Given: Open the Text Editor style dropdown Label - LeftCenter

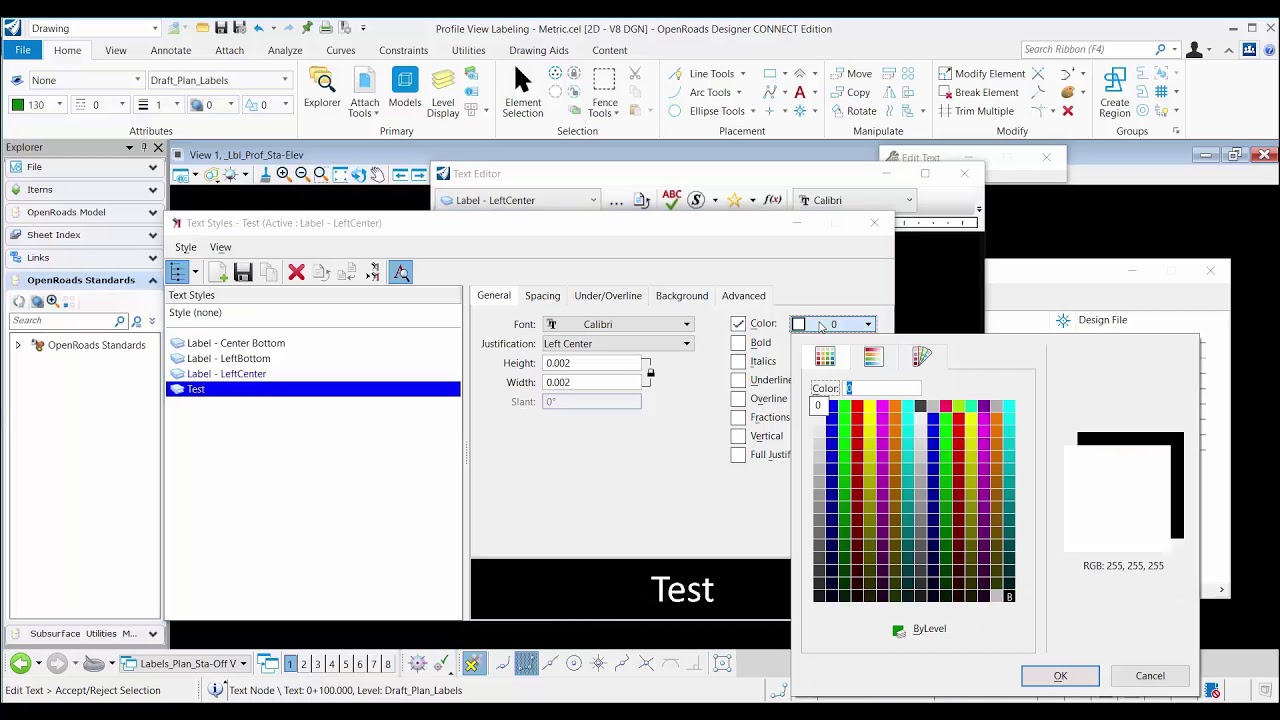Looking at the screenshot, I should click(x=517, y=200).
